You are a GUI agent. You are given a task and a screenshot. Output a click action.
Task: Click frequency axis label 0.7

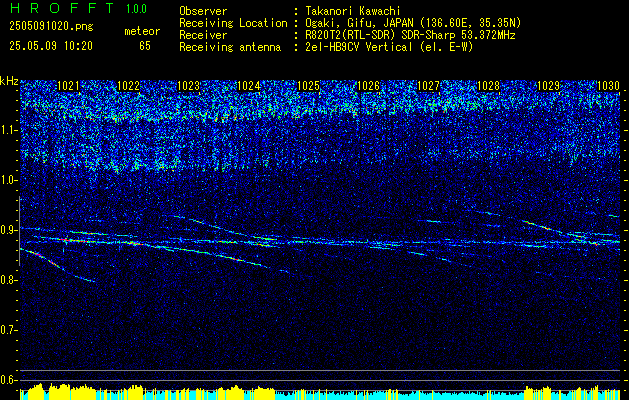pos(9,330)
